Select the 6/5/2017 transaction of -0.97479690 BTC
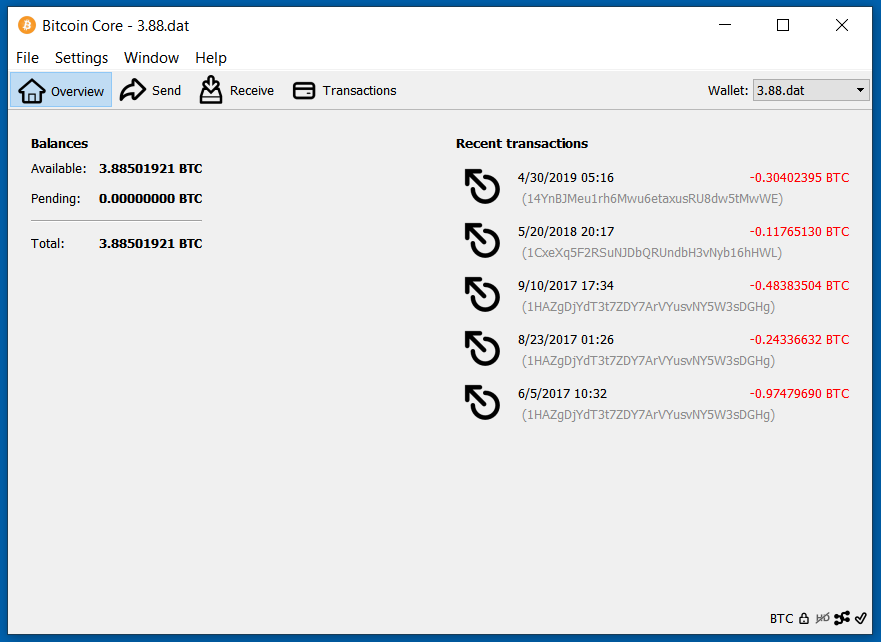The height and width of the screenshot is (642, 881). click(650, 404)
